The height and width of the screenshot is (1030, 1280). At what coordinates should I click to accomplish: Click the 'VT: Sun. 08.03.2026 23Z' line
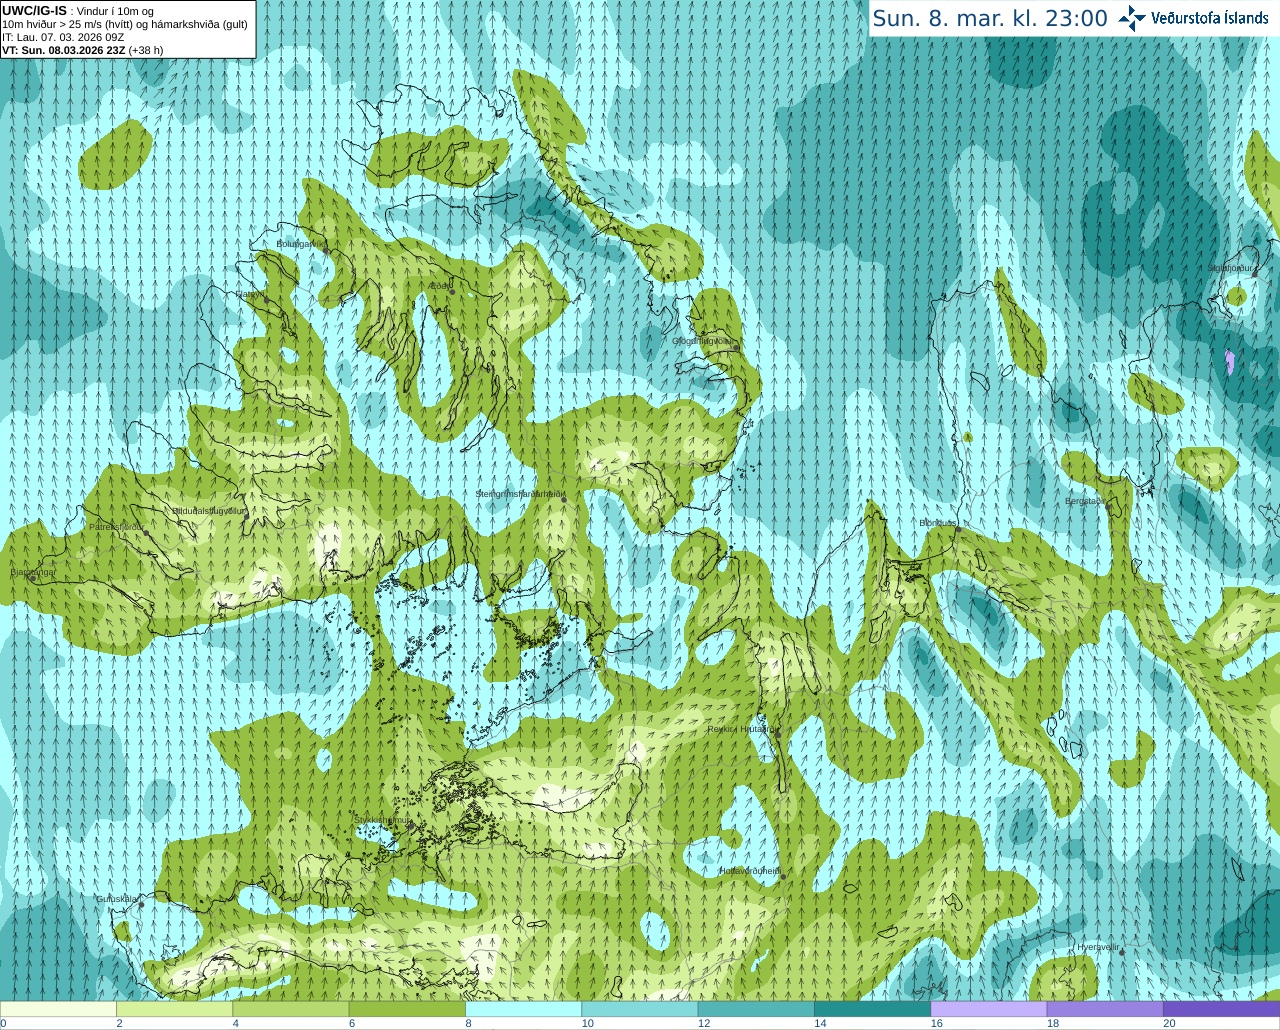coord(64,50)
